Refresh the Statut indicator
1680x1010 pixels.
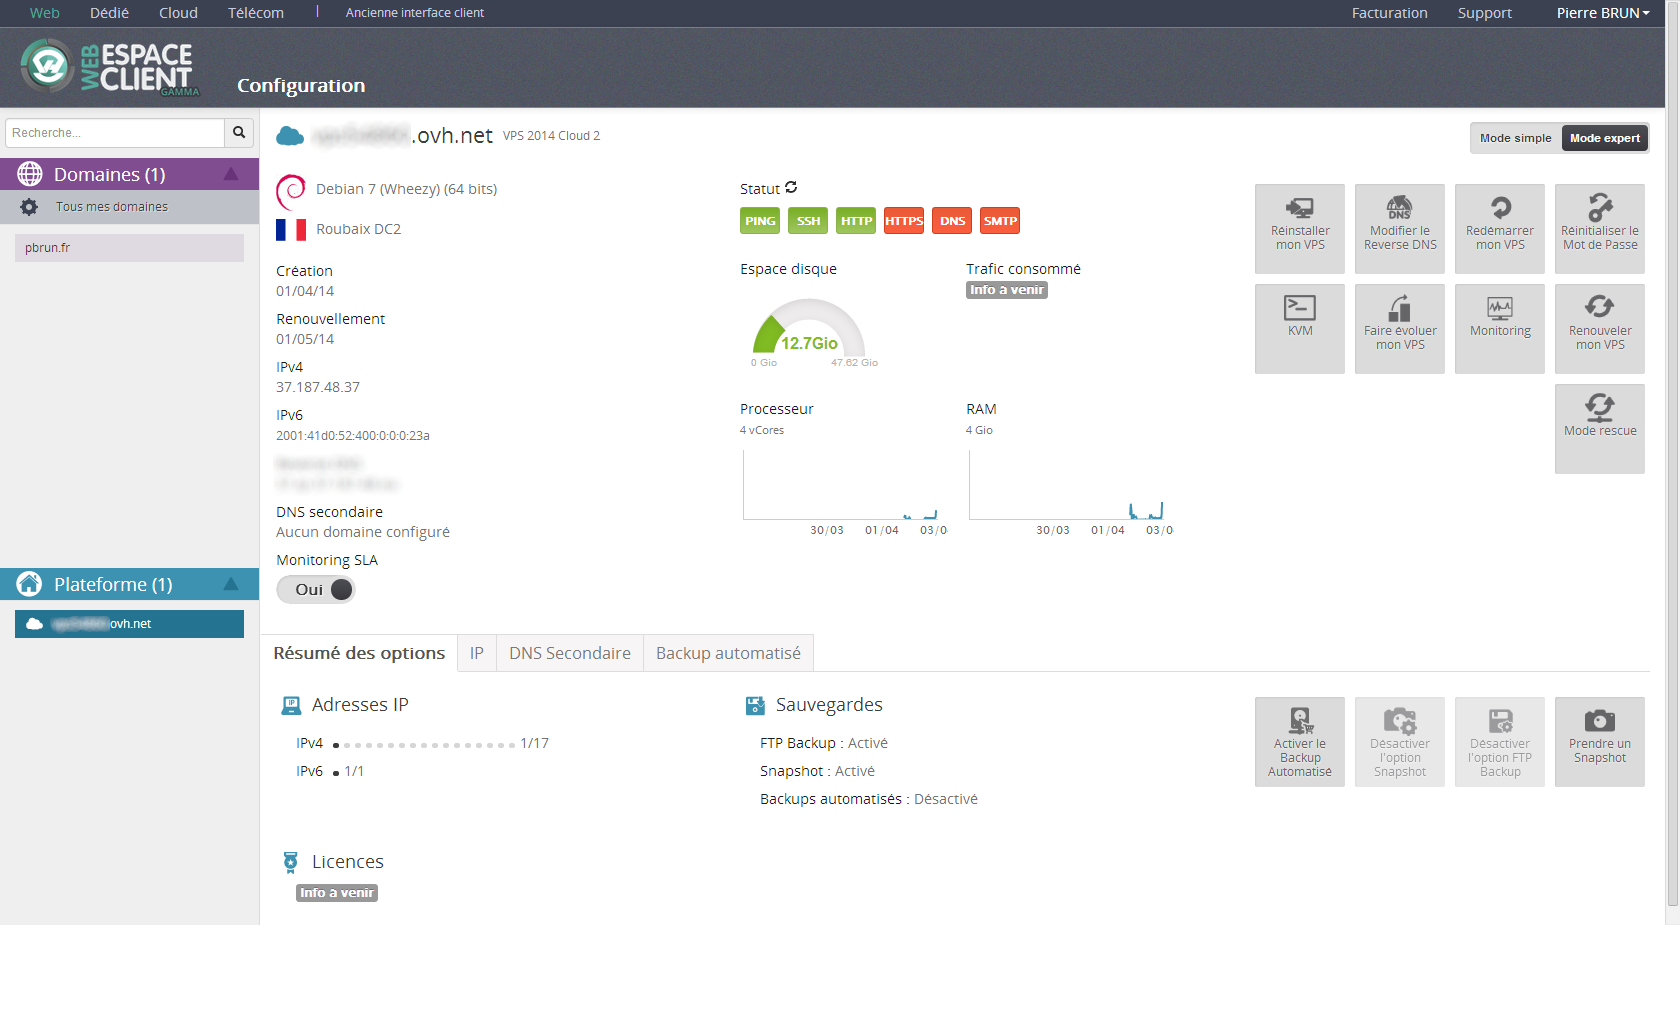pyautogui.click(x=791, y=187)
